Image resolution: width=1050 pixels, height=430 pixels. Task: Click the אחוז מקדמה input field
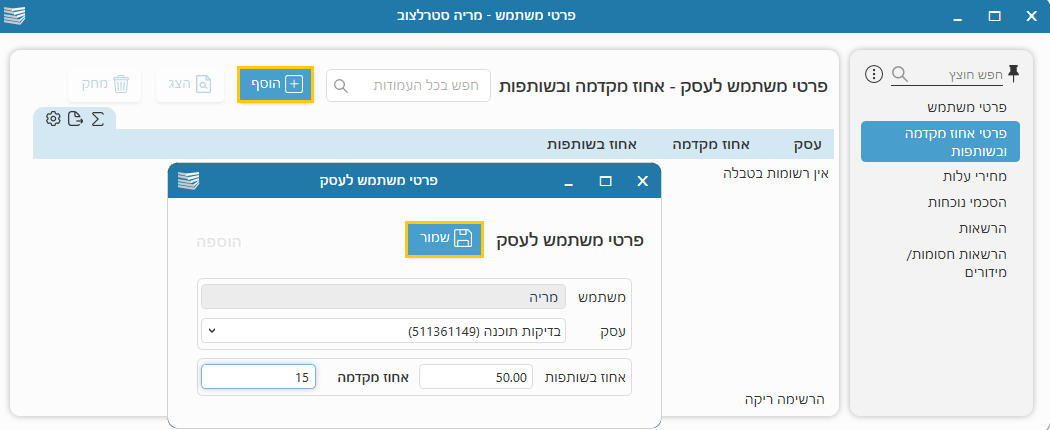(x=259, y=377)
